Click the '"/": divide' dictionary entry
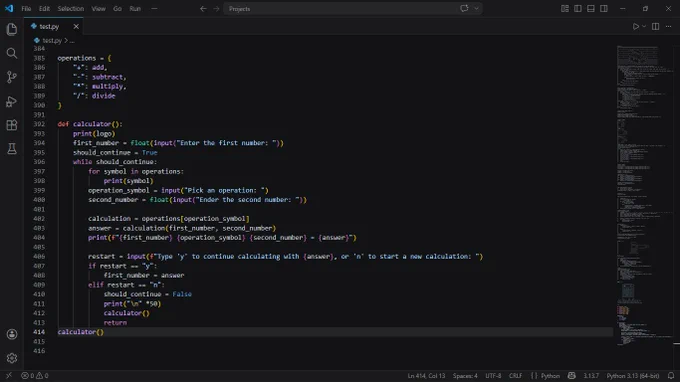The width and height of the screenshot is (680, 382). [x=94, y=96]
